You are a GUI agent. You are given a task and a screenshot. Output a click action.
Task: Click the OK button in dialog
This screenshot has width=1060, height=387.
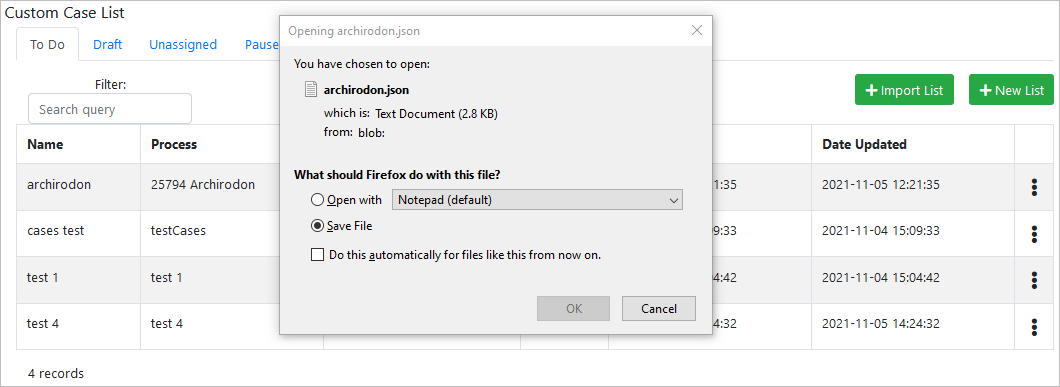[574, 309]
